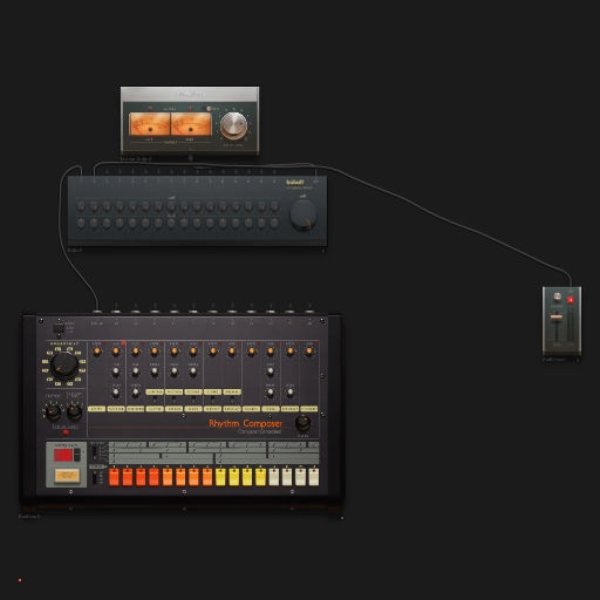The height and width of the screenshot is (600, 600).
Task: Click the slide switch left of the step scale strips
Action: pyautogui.click(x=95, y=452)
